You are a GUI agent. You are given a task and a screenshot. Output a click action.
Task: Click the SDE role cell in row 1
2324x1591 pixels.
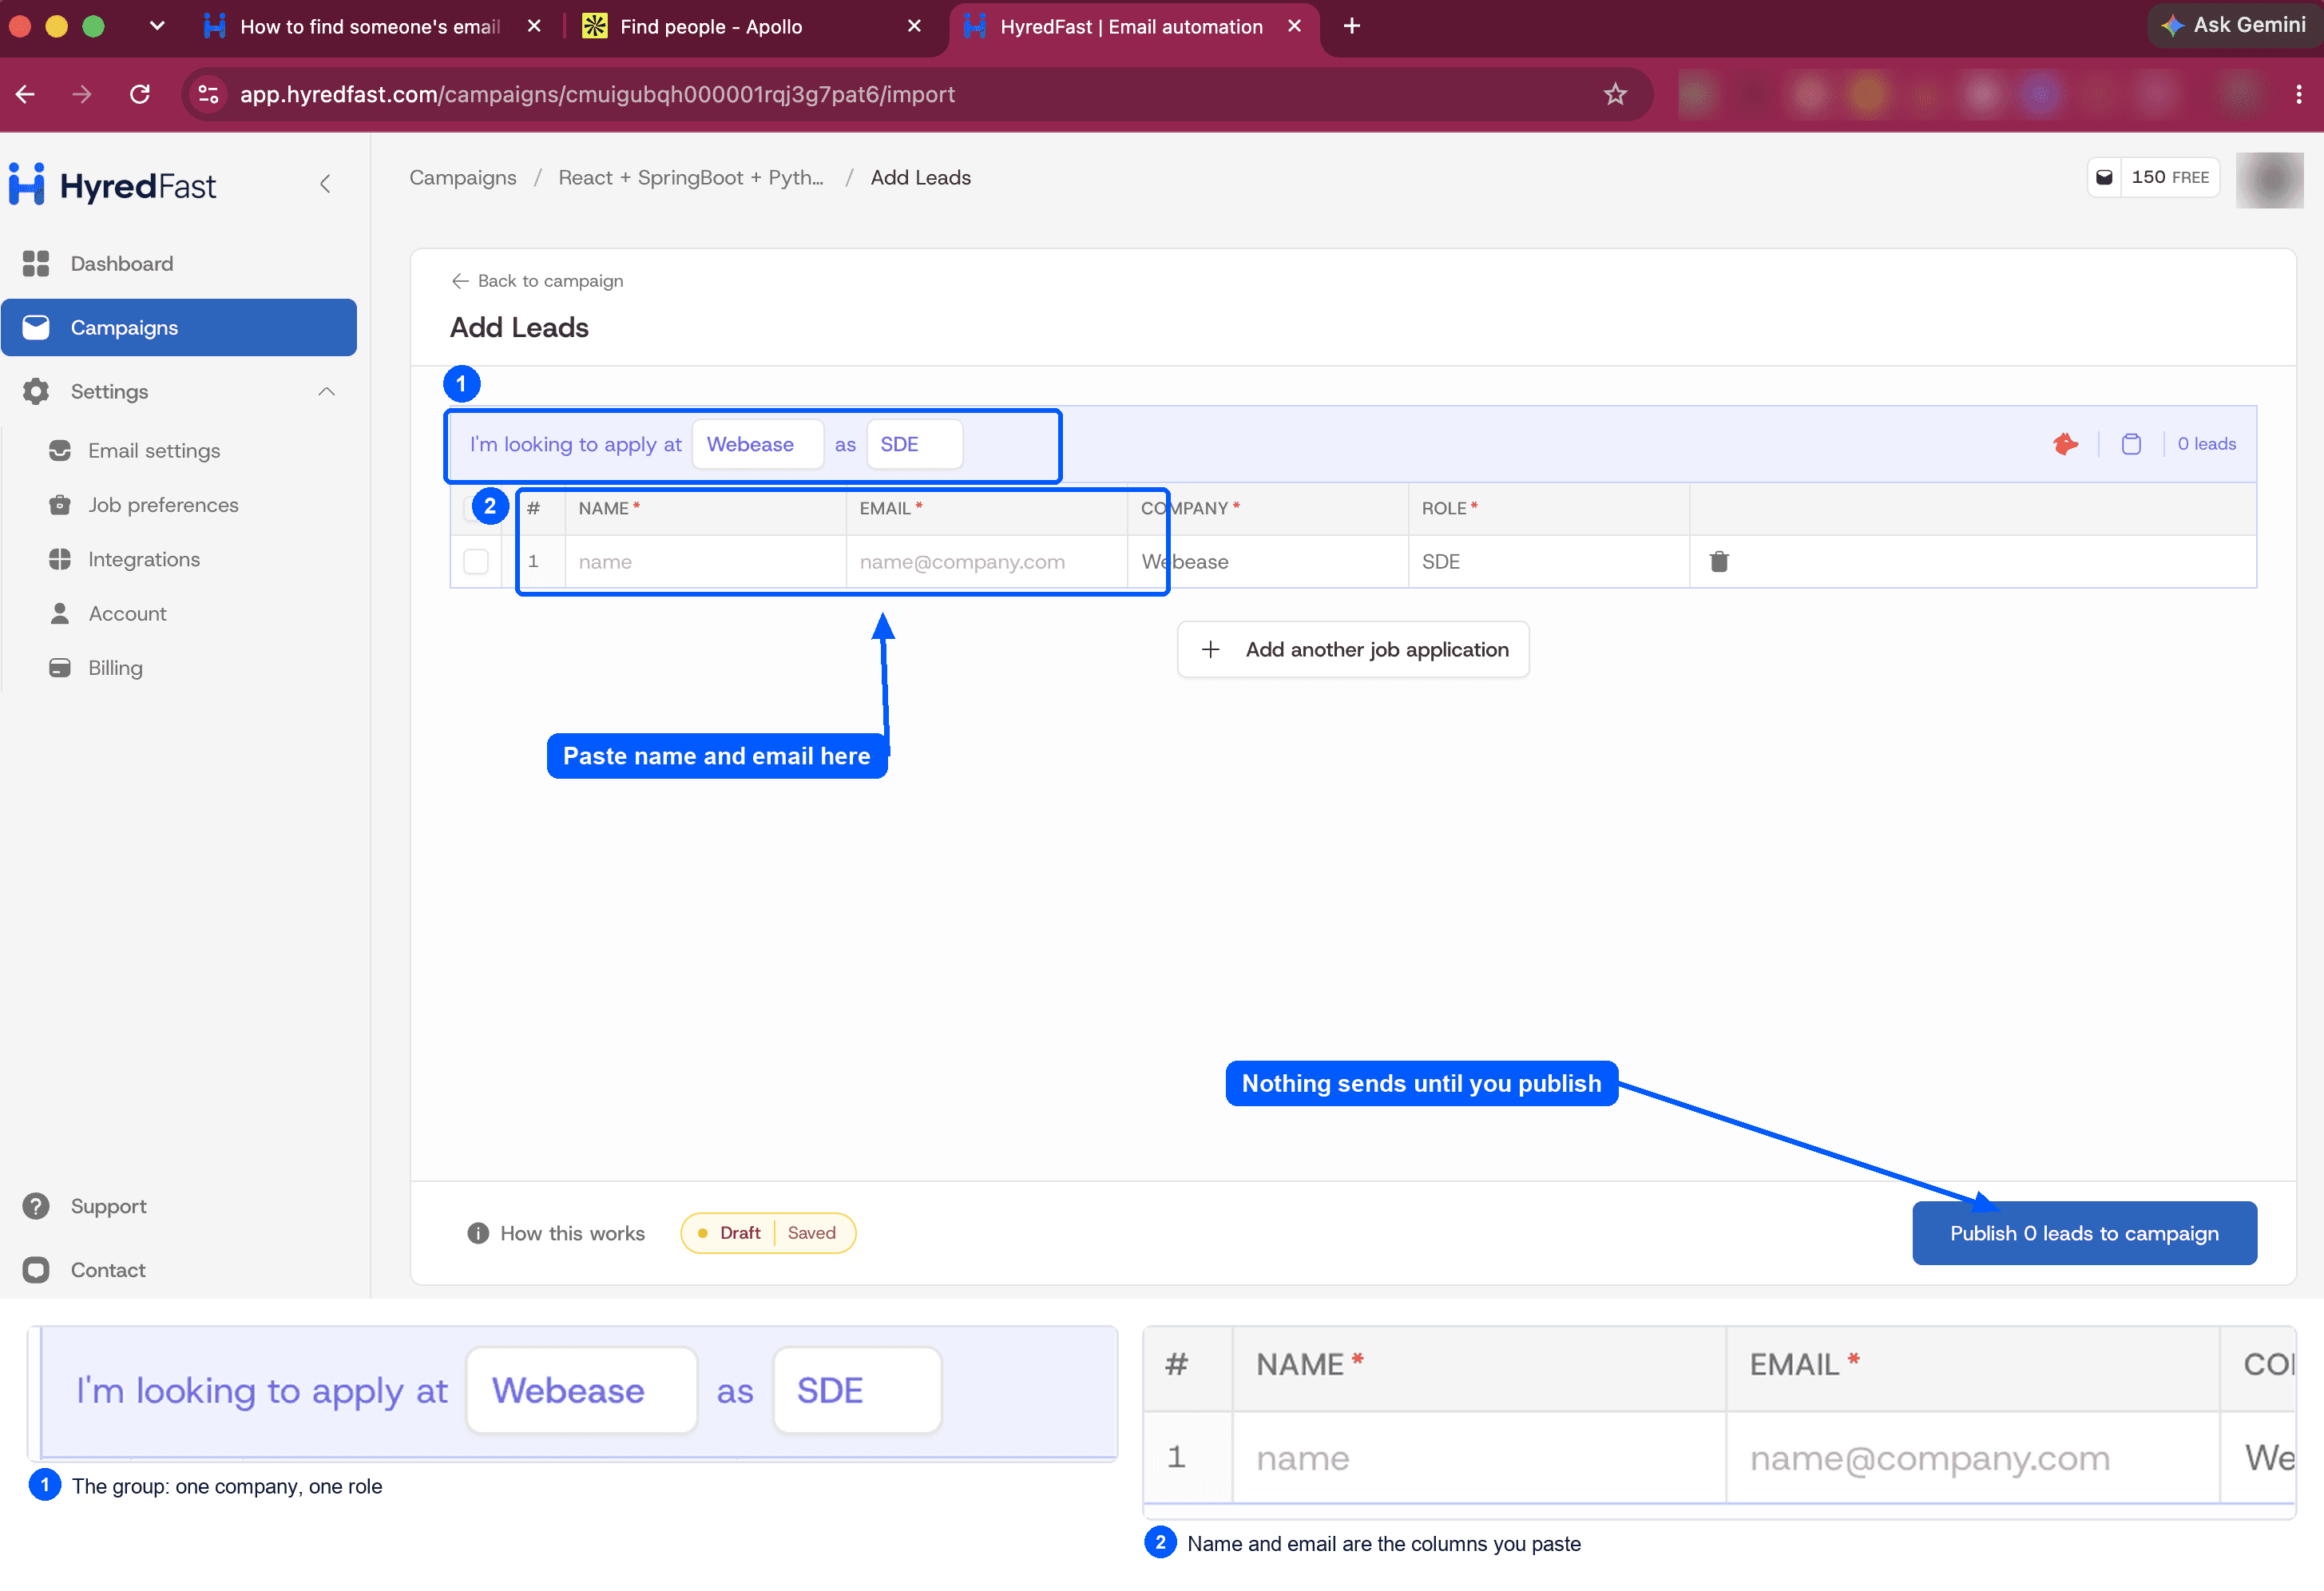click(x=1549, y=561)
